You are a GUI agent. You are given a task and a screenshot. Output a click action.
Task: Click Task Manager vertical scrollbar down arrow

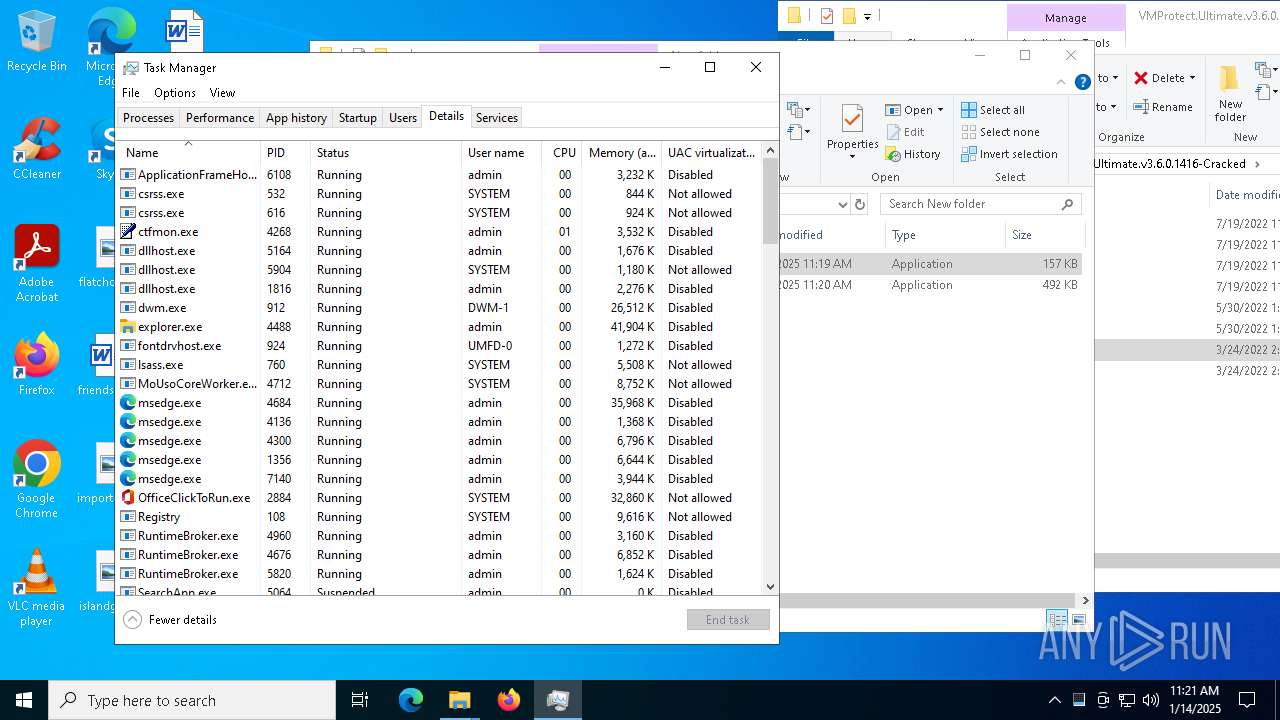[770, 587]
